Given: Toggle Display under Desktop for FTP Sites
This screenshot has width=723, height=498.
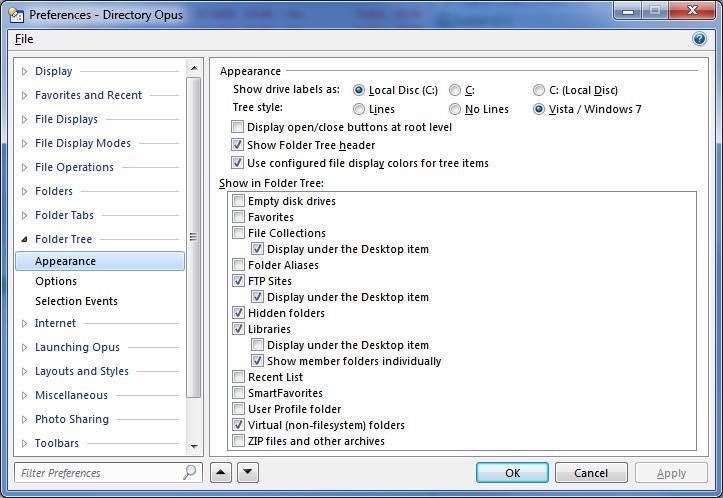Looking at the screenshot, I should [x=257, y=296].
